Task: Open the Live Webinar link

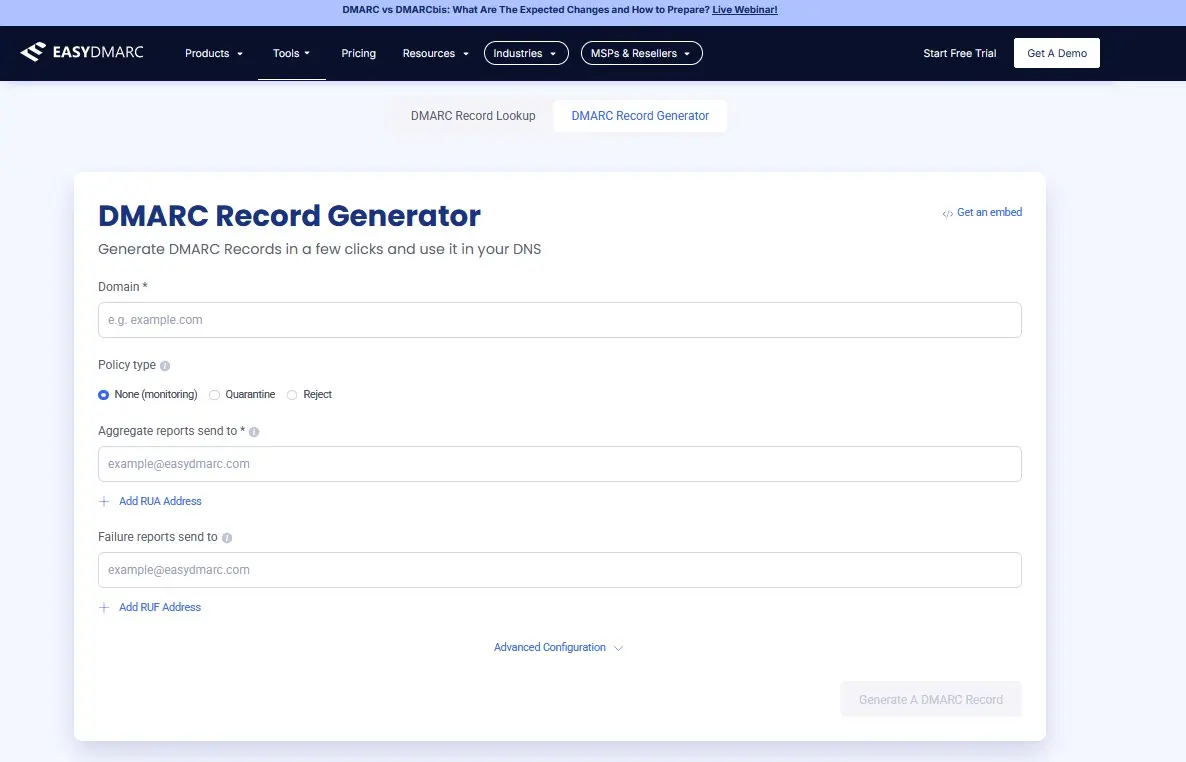Action: 745,10
